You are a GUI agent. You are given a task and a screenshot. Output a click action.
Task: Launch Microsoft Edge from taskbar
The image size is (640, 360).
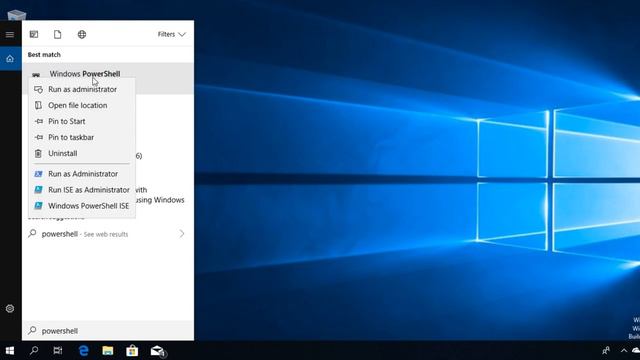(x=84, y=351)
